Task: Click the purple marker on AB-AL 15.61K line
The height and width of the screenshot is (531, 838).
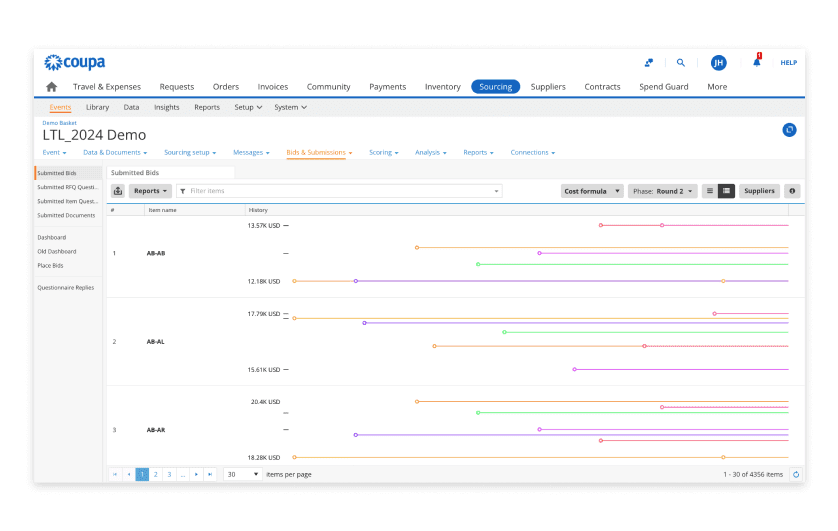Action: 575,369
